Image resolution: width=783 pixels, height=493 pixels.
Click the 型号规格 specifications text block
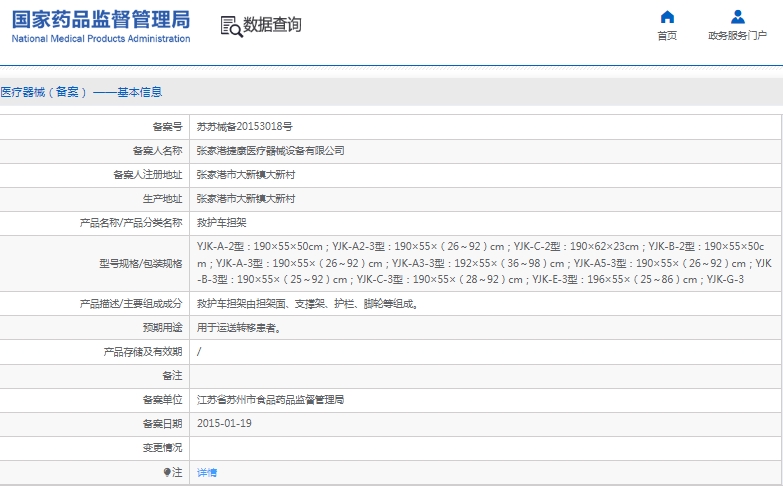[x=484, y=263]
